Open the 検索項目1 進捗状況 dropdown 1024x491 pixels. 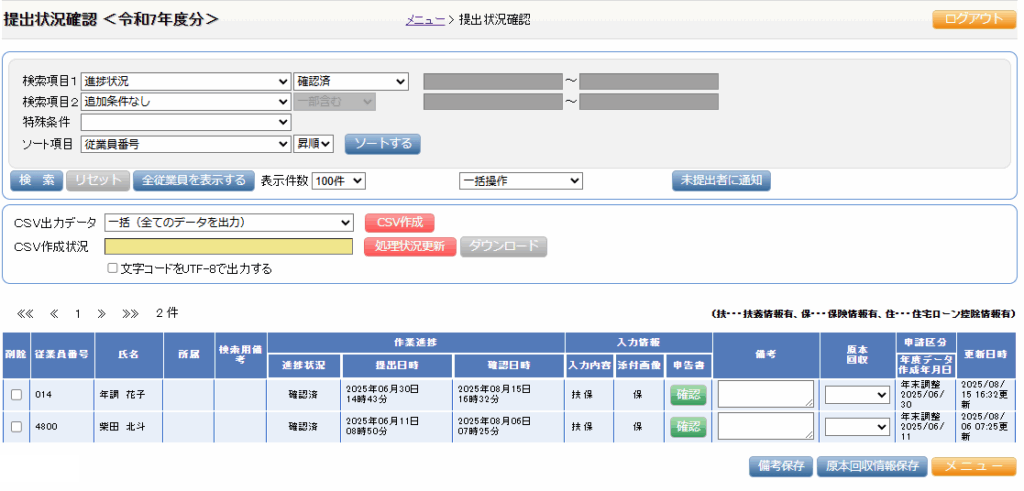tap(186, 82)
